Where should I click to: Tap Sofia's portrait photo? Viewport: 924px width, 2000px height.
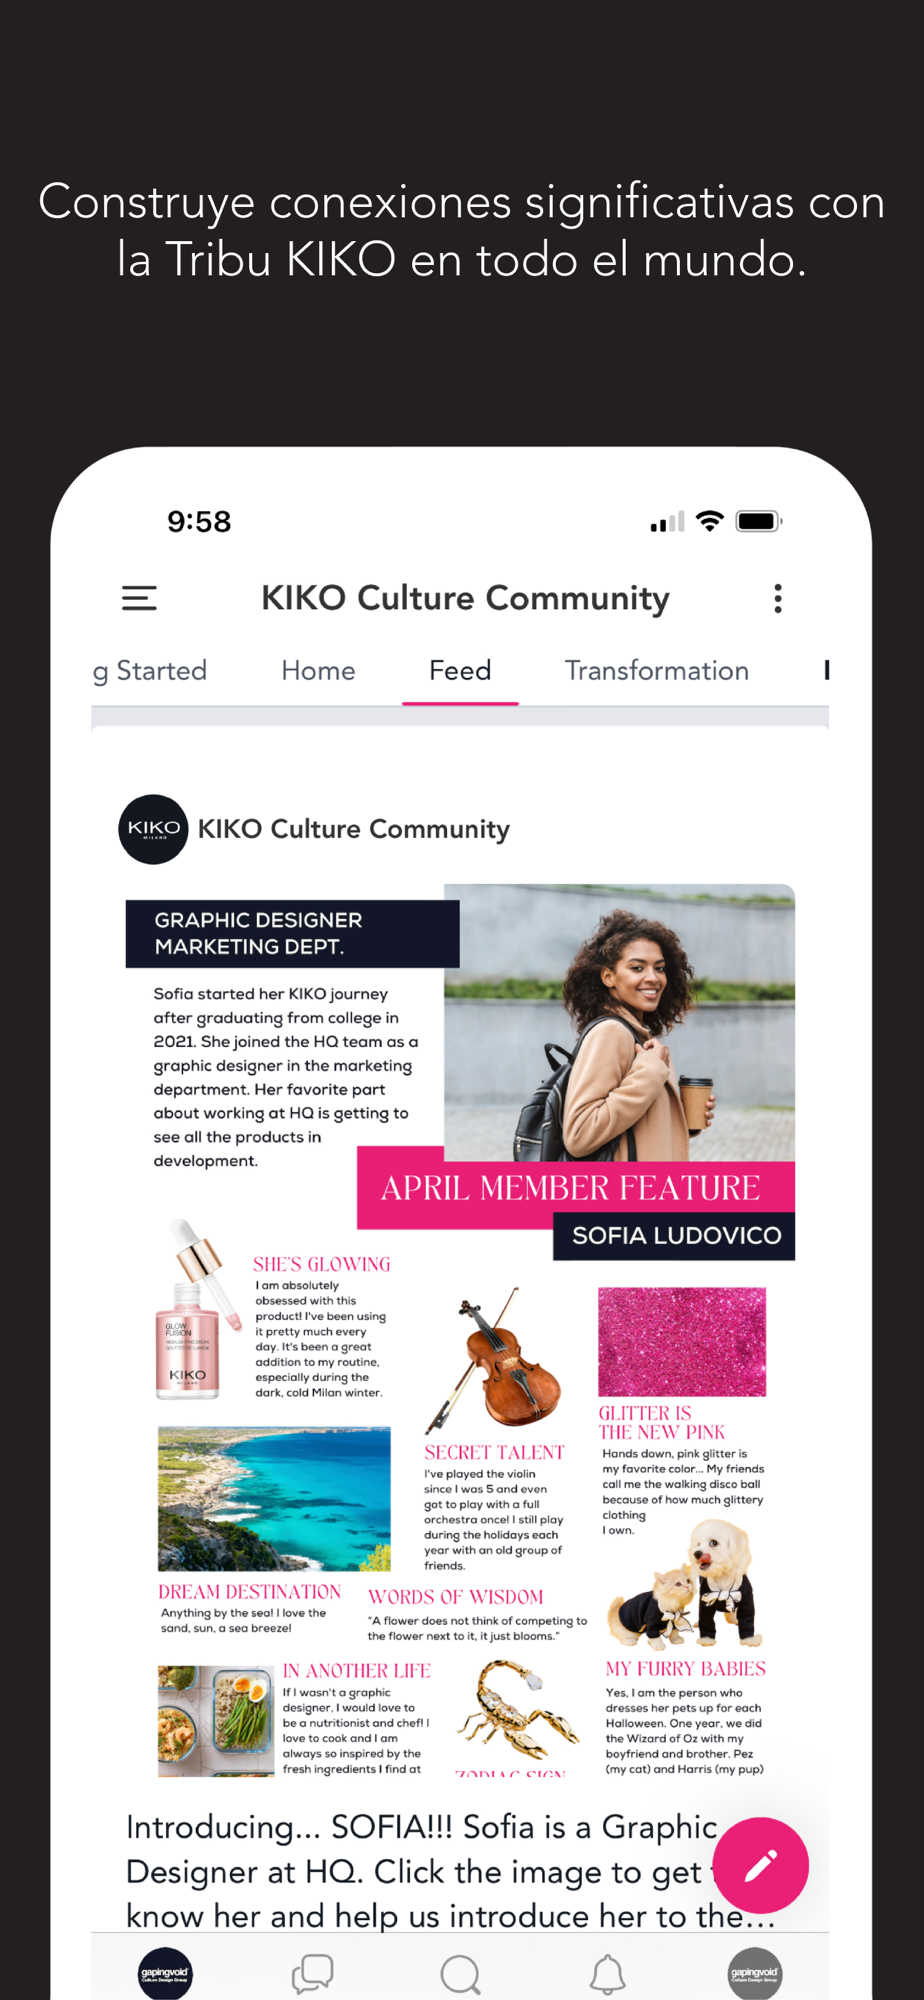620,1022
